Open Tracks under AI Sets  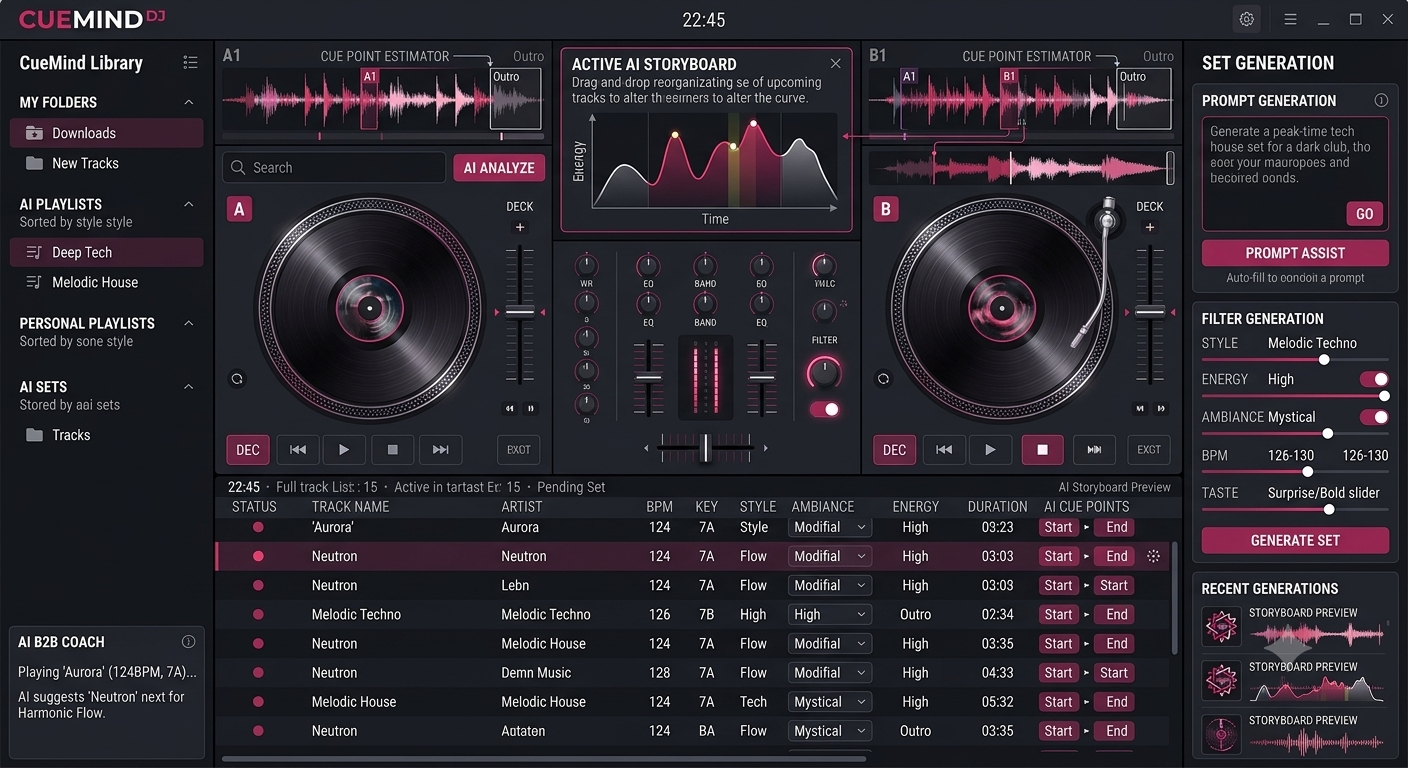(x=106, y=435)
